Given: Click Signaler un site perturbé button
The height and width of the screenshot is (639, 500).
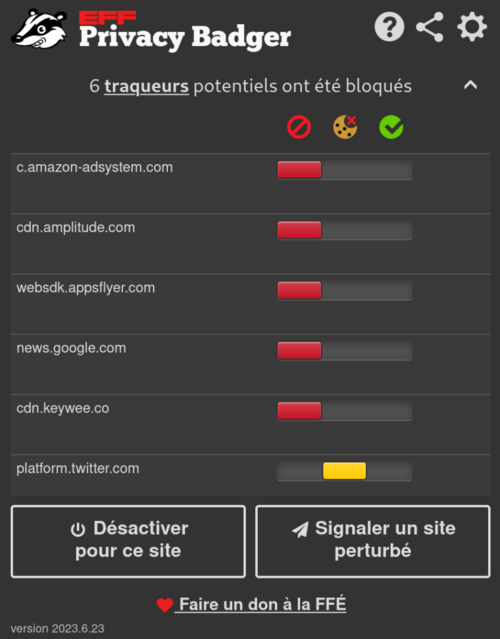Looking at the screenshot, I should point(373,542).
